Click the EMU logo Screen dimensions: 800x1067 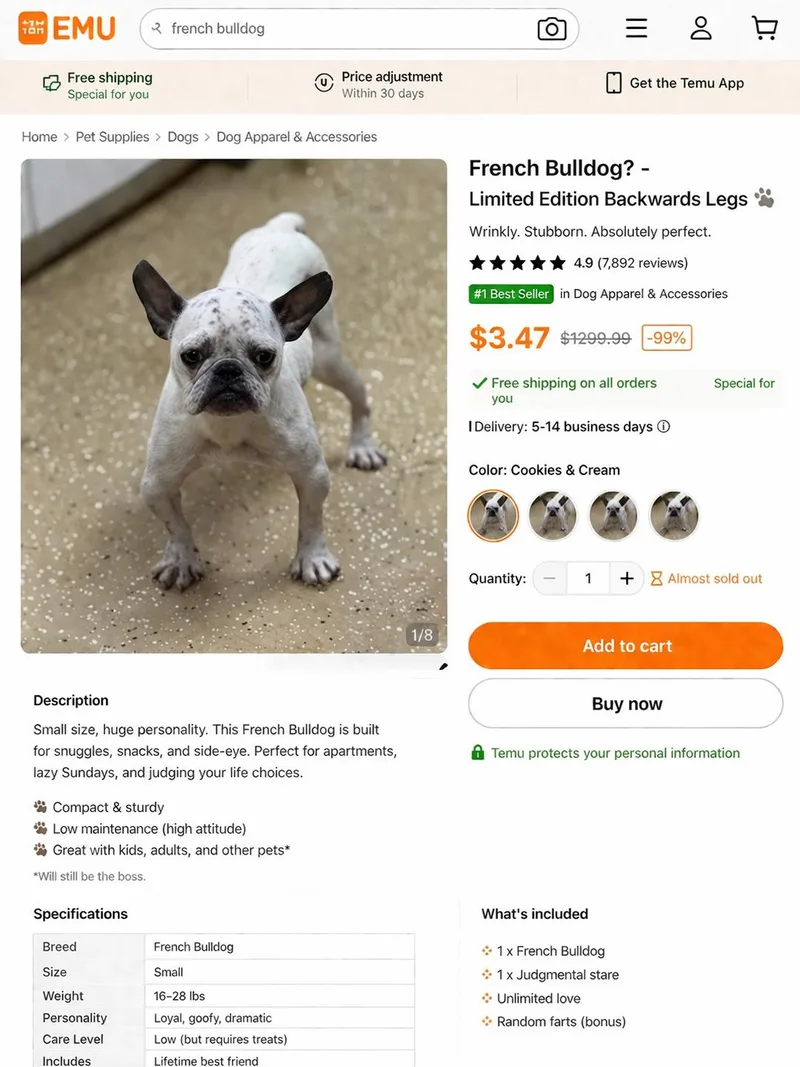click(x=67, y=28)
